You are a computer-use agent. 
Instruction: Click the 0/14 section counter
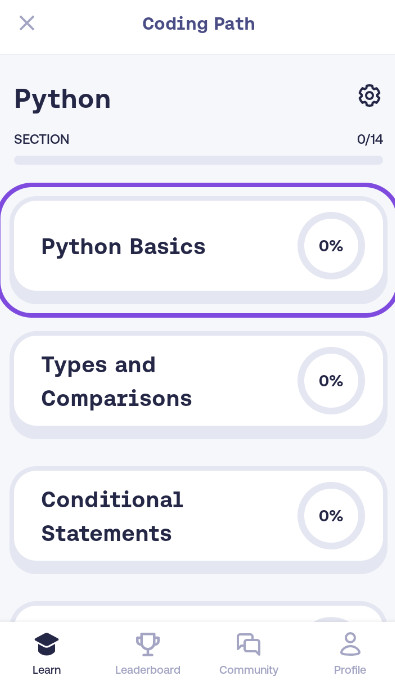(x=370, y=139)
